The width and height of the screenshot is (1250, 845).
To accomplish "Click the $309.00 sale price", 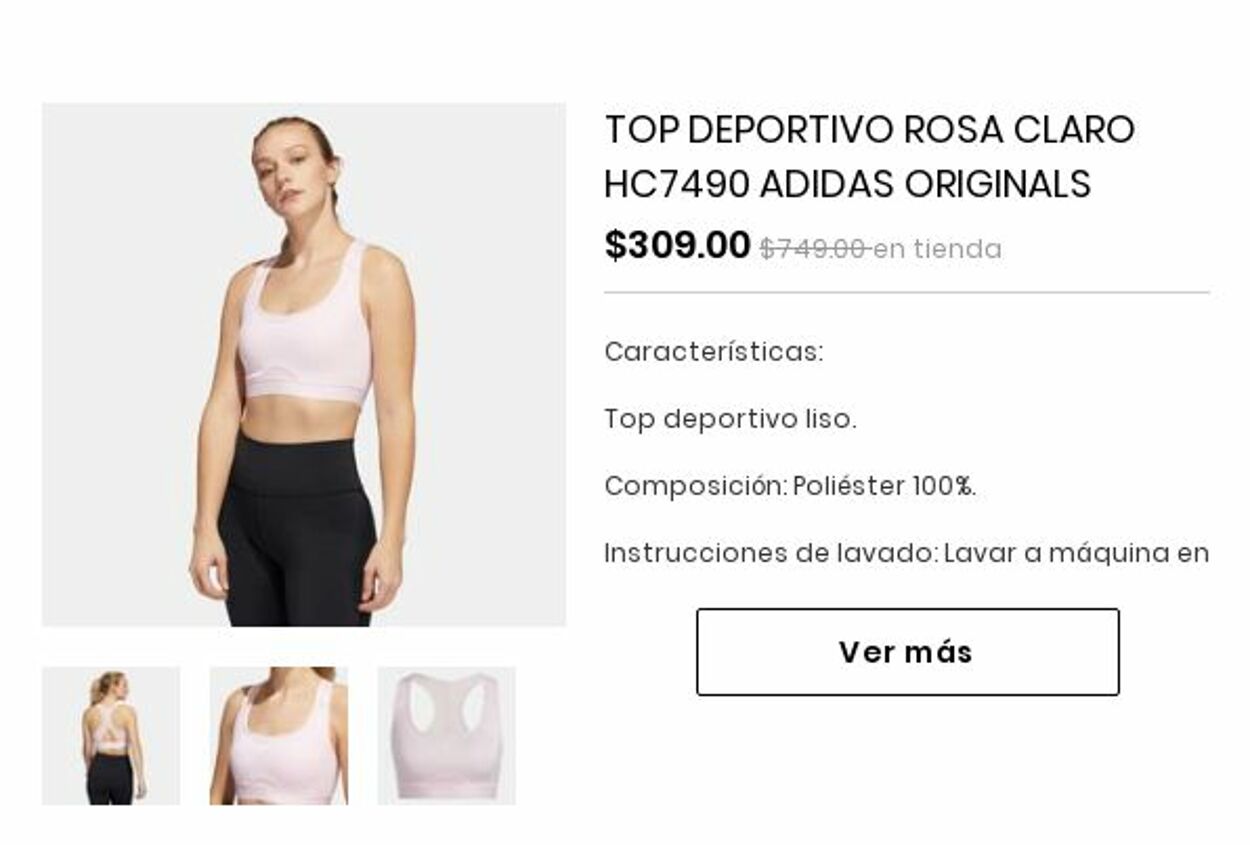I will tap(677, 245).
